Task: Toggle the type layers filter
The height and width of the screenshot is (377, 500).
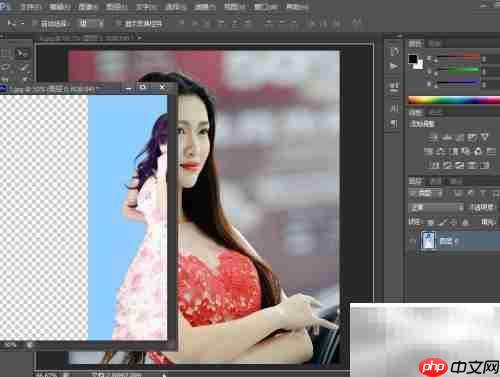Action: point(482,193)
